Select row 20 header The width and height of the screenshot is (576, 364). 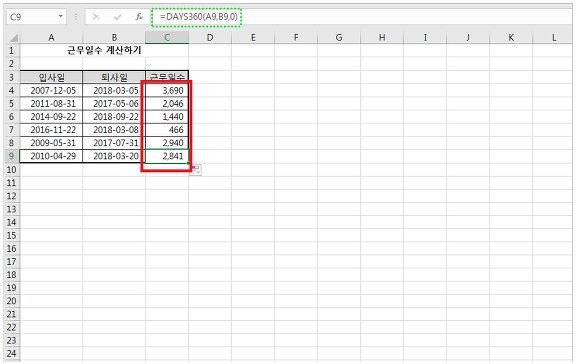coord(12,301)
